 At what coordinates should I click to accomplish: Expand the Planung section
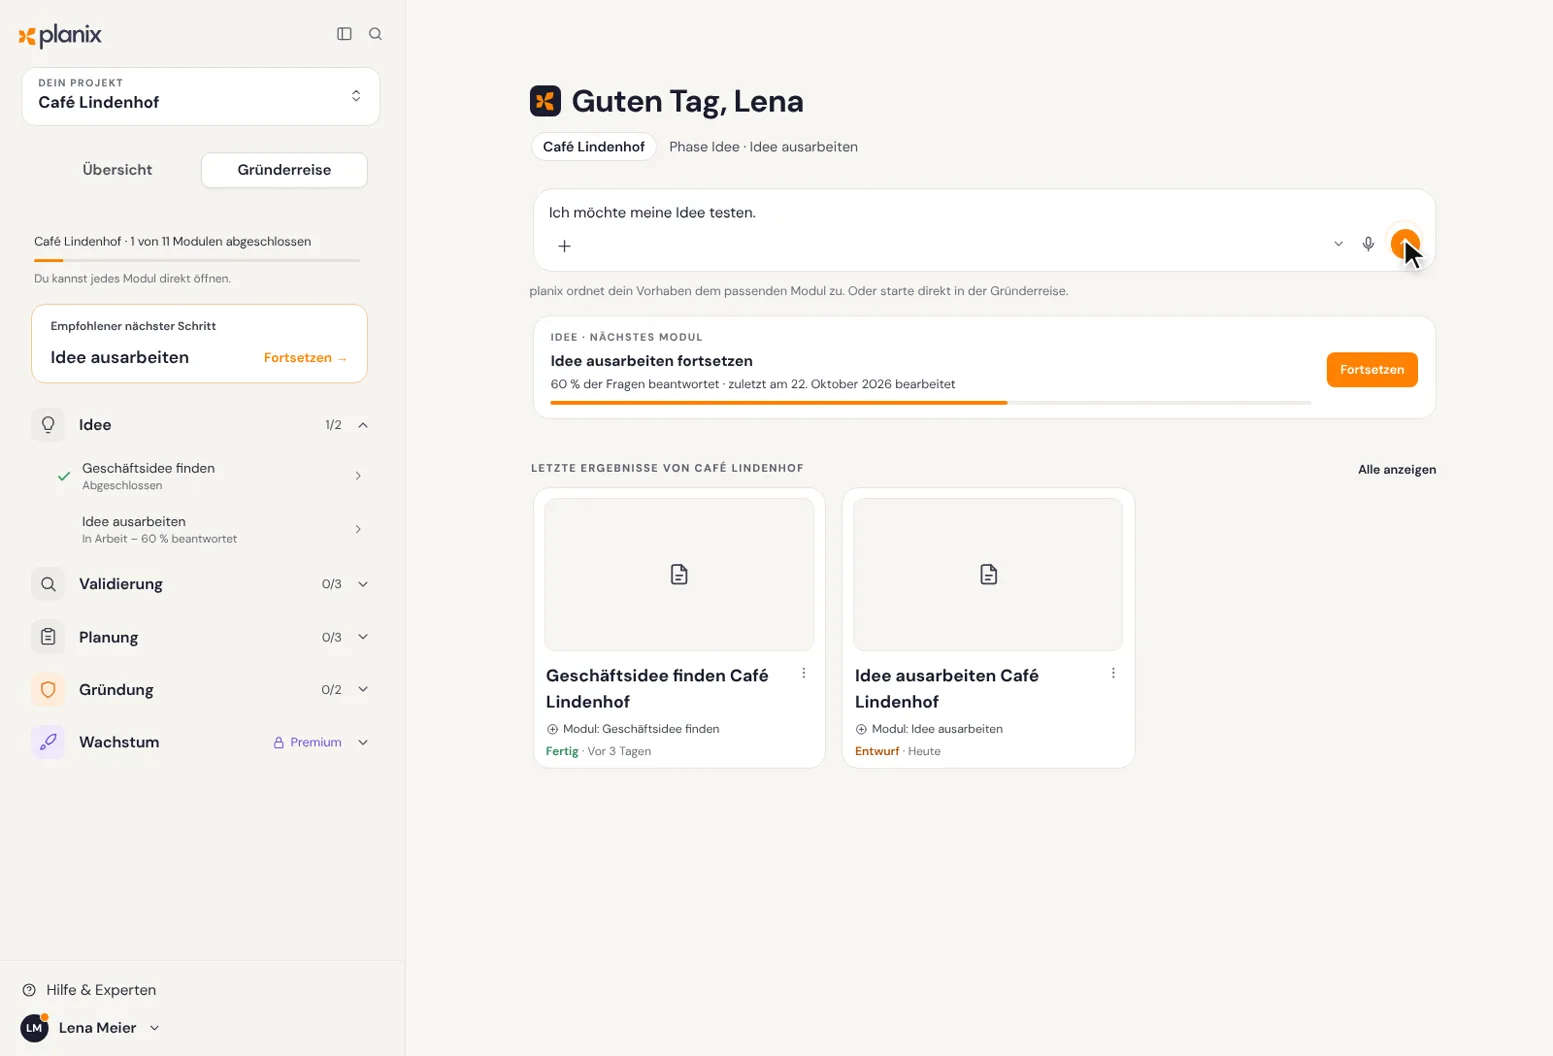[363, 637]
